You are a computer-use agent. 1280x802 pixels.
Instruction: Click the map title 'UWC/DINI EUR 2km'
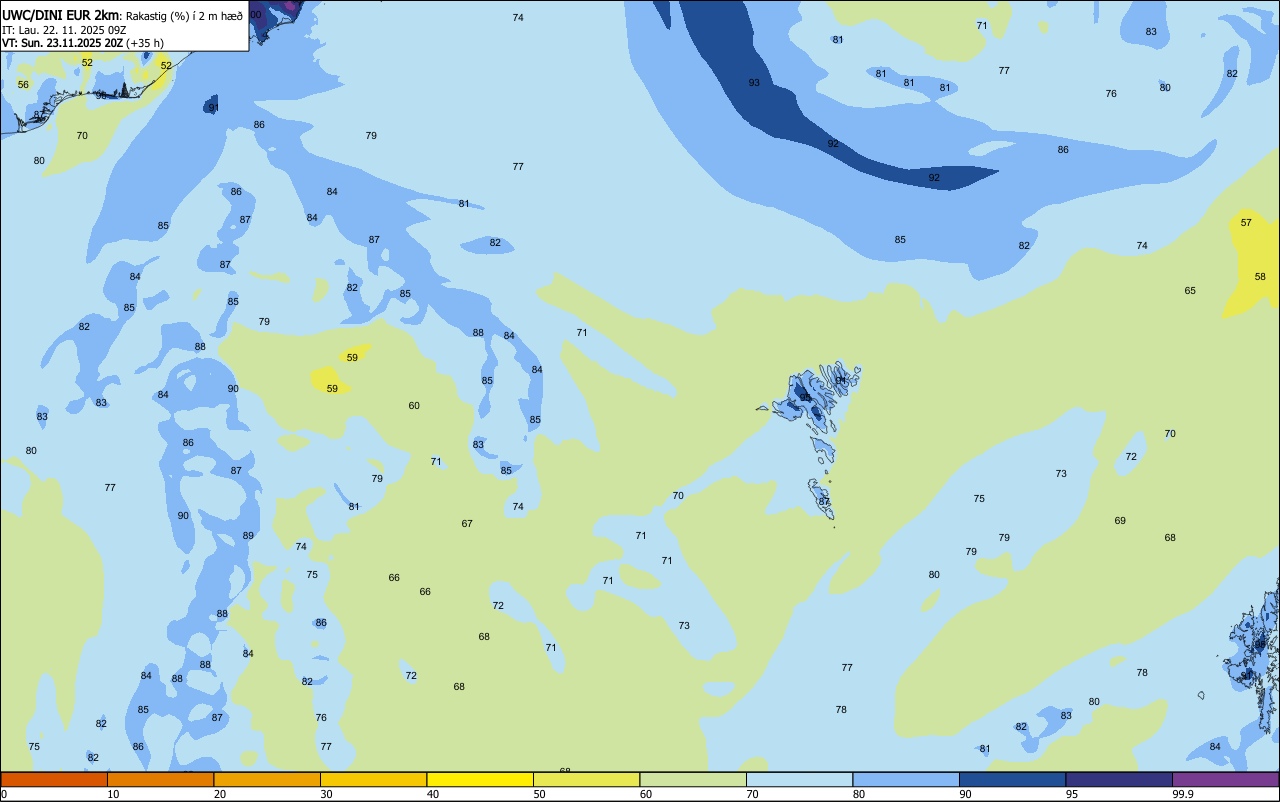61,14
